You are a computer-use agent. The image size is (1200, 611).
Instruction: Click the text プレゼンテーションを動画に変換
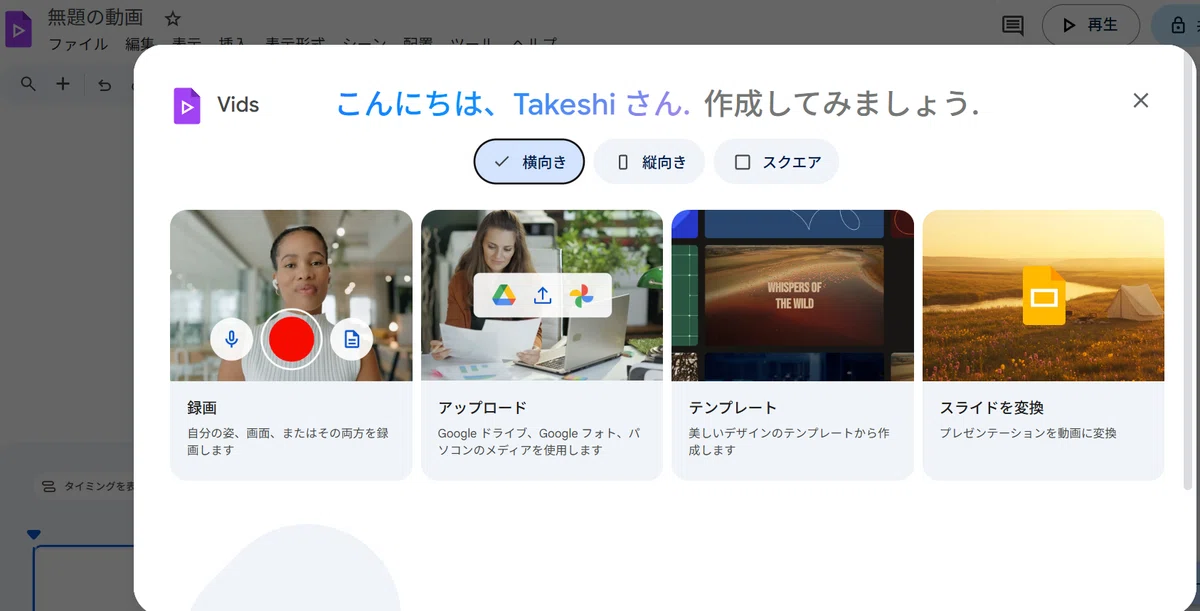pos(1028,433)
